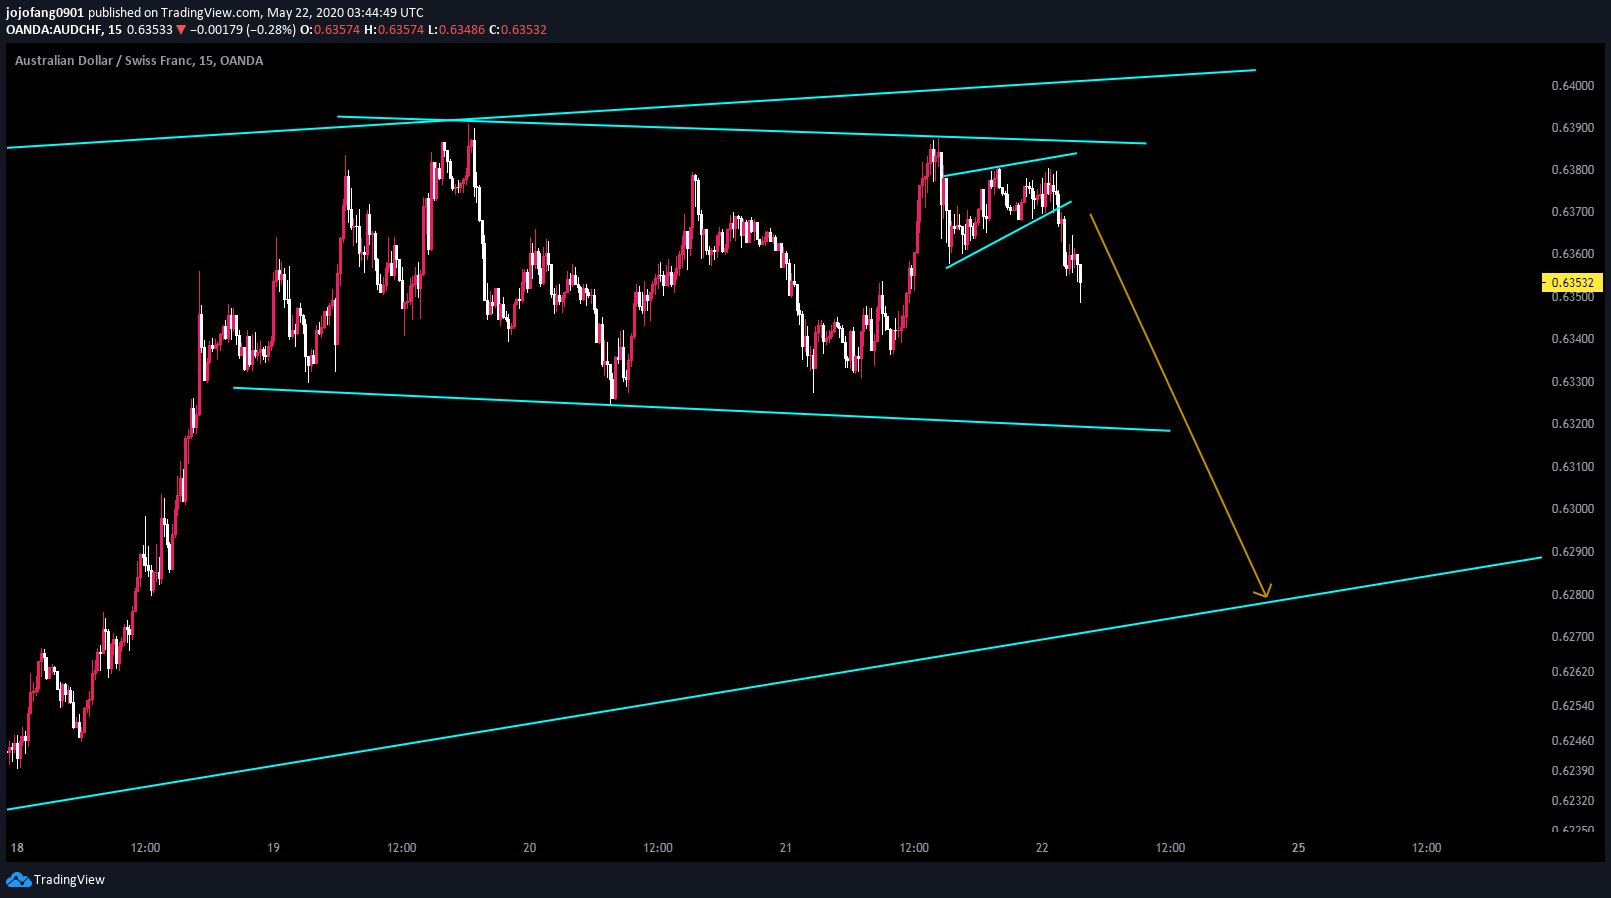Image resolution: width=1611 pixels, height=898 pixels.
Task: Click the current price label 0.63532
Action: pyautogui.click(x=1573, y=283)
